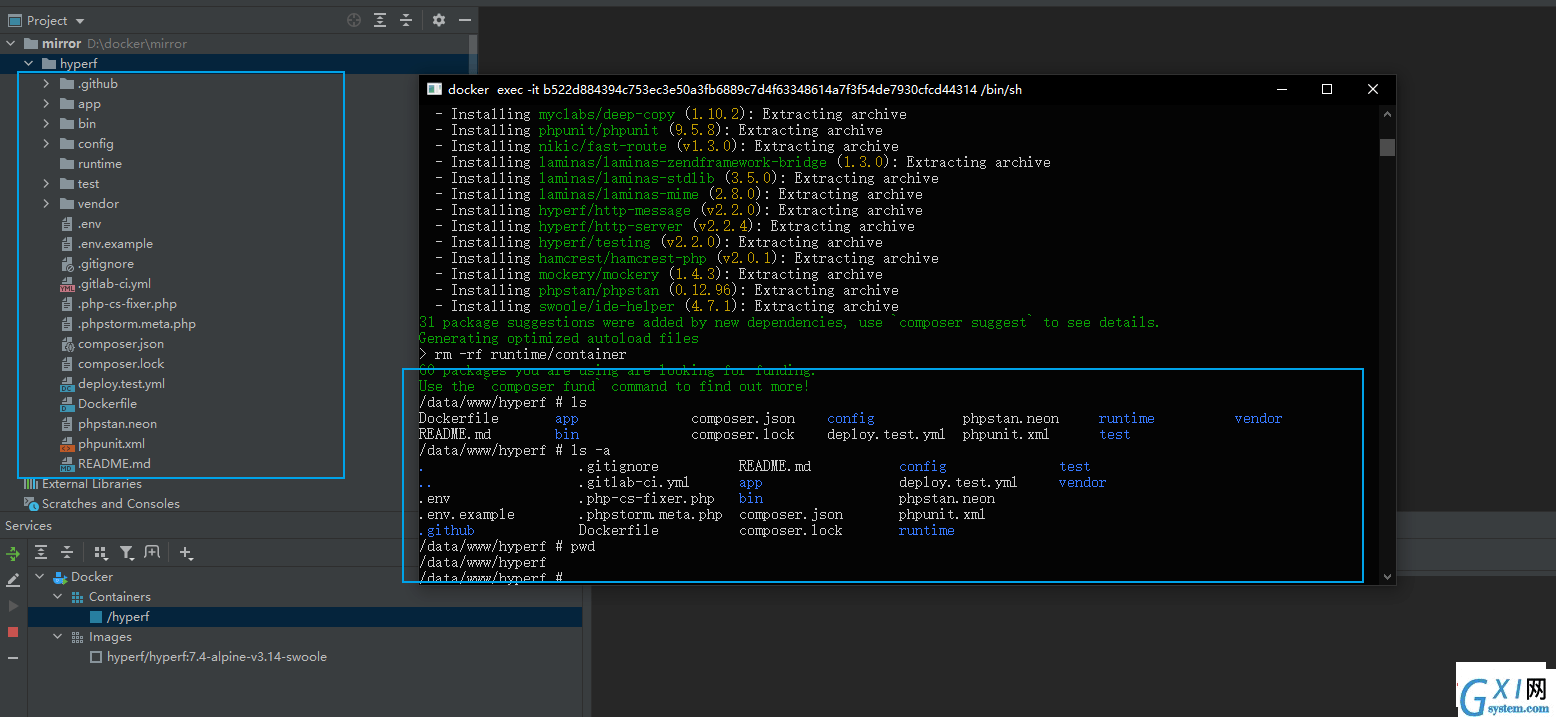Maximize the docker exec terminal window
1556x717 pixels.
(x=1327, y=90)
